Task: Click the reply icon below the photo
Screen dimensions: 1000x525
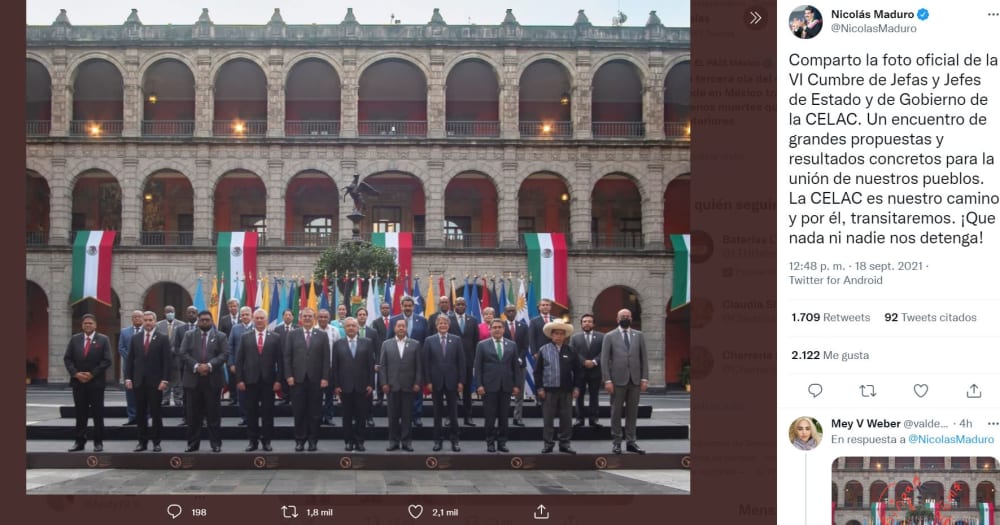Action: (x=174, y=512)
